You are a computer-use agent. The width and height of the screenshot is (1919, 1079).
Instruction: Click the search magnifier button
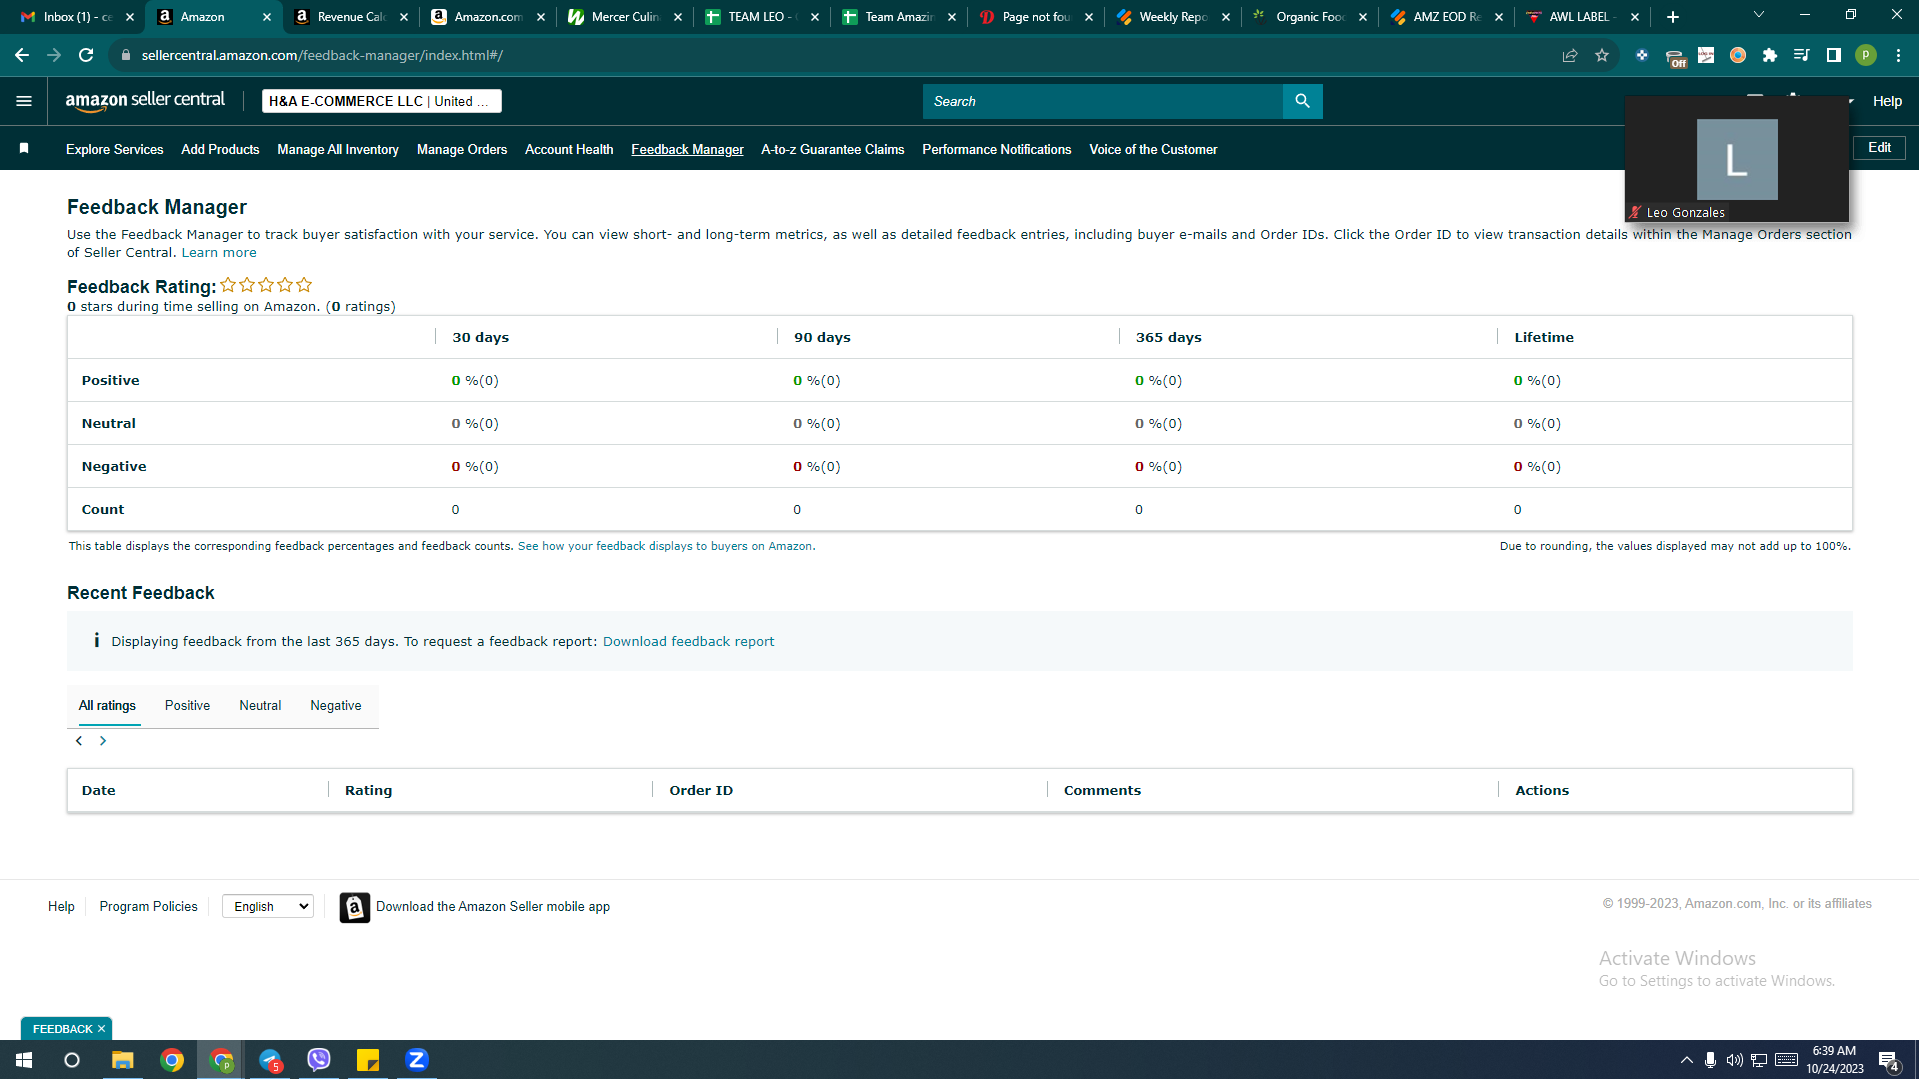1302,101
